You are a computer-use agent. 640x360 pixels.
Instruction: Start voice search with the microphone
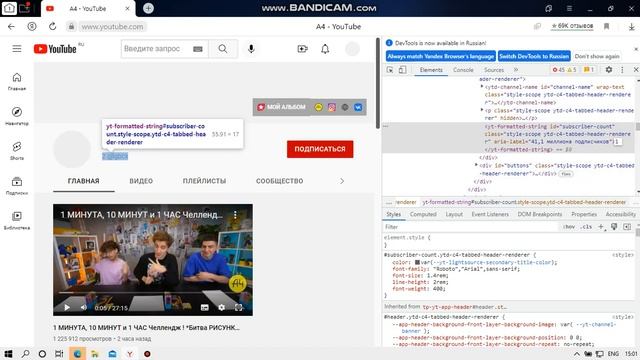pos(251,49)
